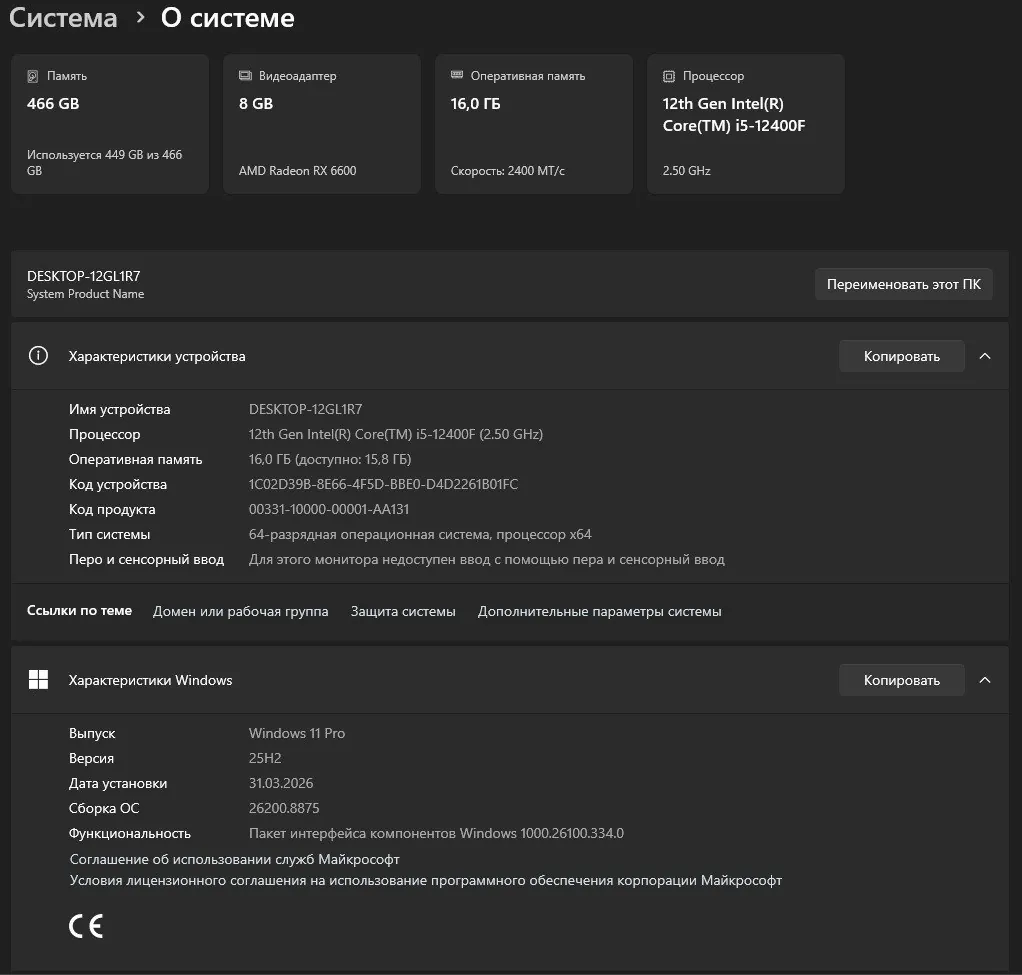
Task: Click the storage icon on Память card
Action: [x=33, y=76]
